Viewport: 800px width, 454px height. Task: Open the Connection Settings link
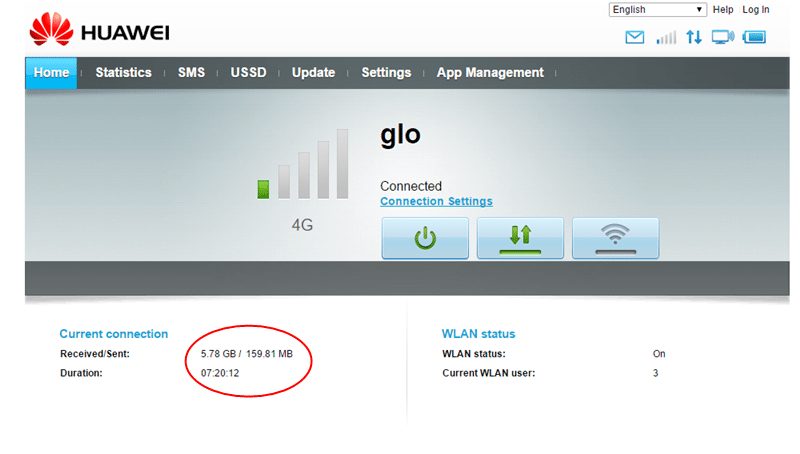point(436,201)
